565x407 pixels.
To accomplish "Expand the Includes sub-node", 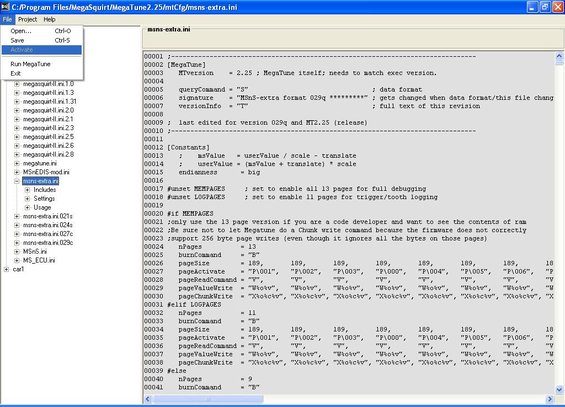I will (x=27, y=190).
